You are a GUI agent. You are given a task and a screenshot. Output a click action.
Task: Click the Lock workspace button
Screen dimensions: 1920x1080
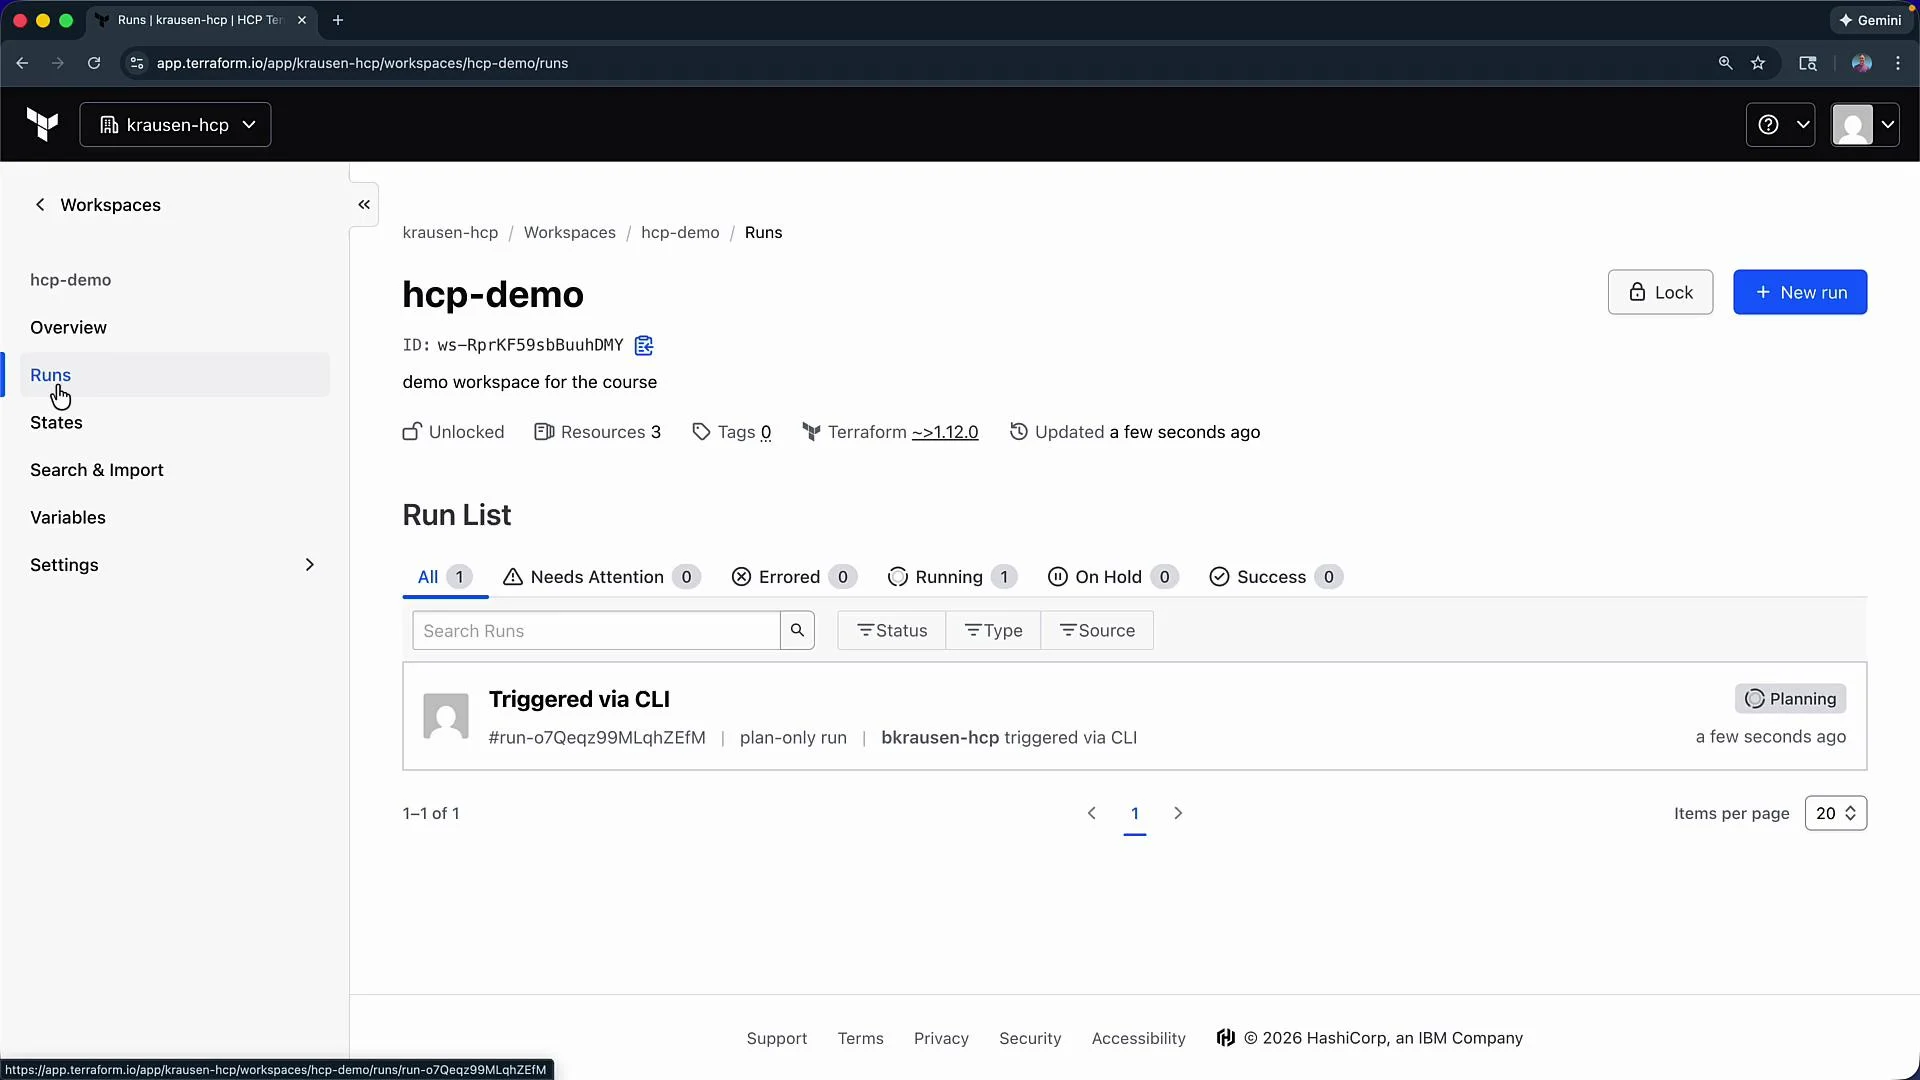pos(1660,292)
